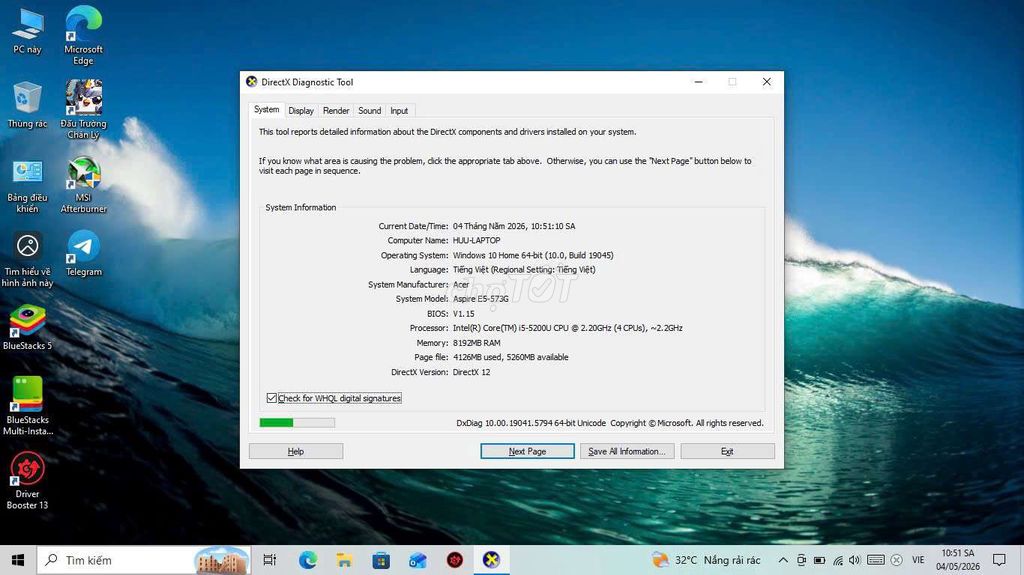Launch Đấu Trường Chân Lý shortcut

83,109
